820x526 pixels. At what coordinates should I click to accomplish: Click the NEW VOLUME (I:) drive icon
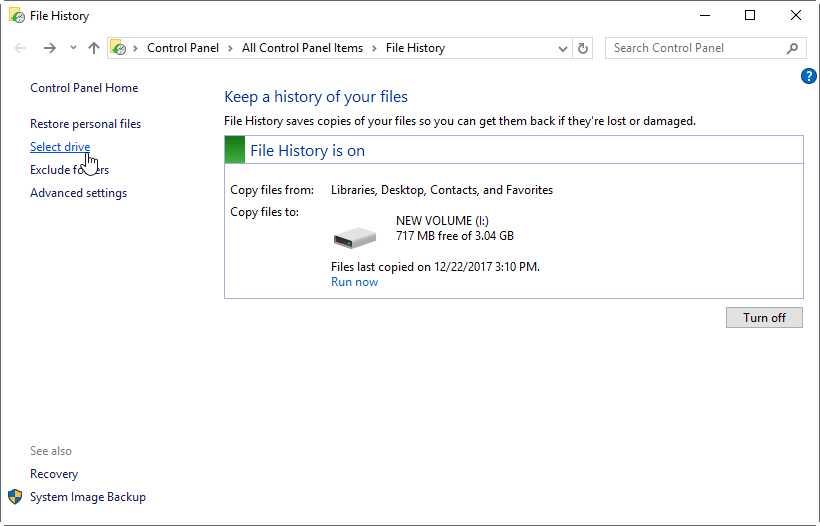tap(354, 236)
